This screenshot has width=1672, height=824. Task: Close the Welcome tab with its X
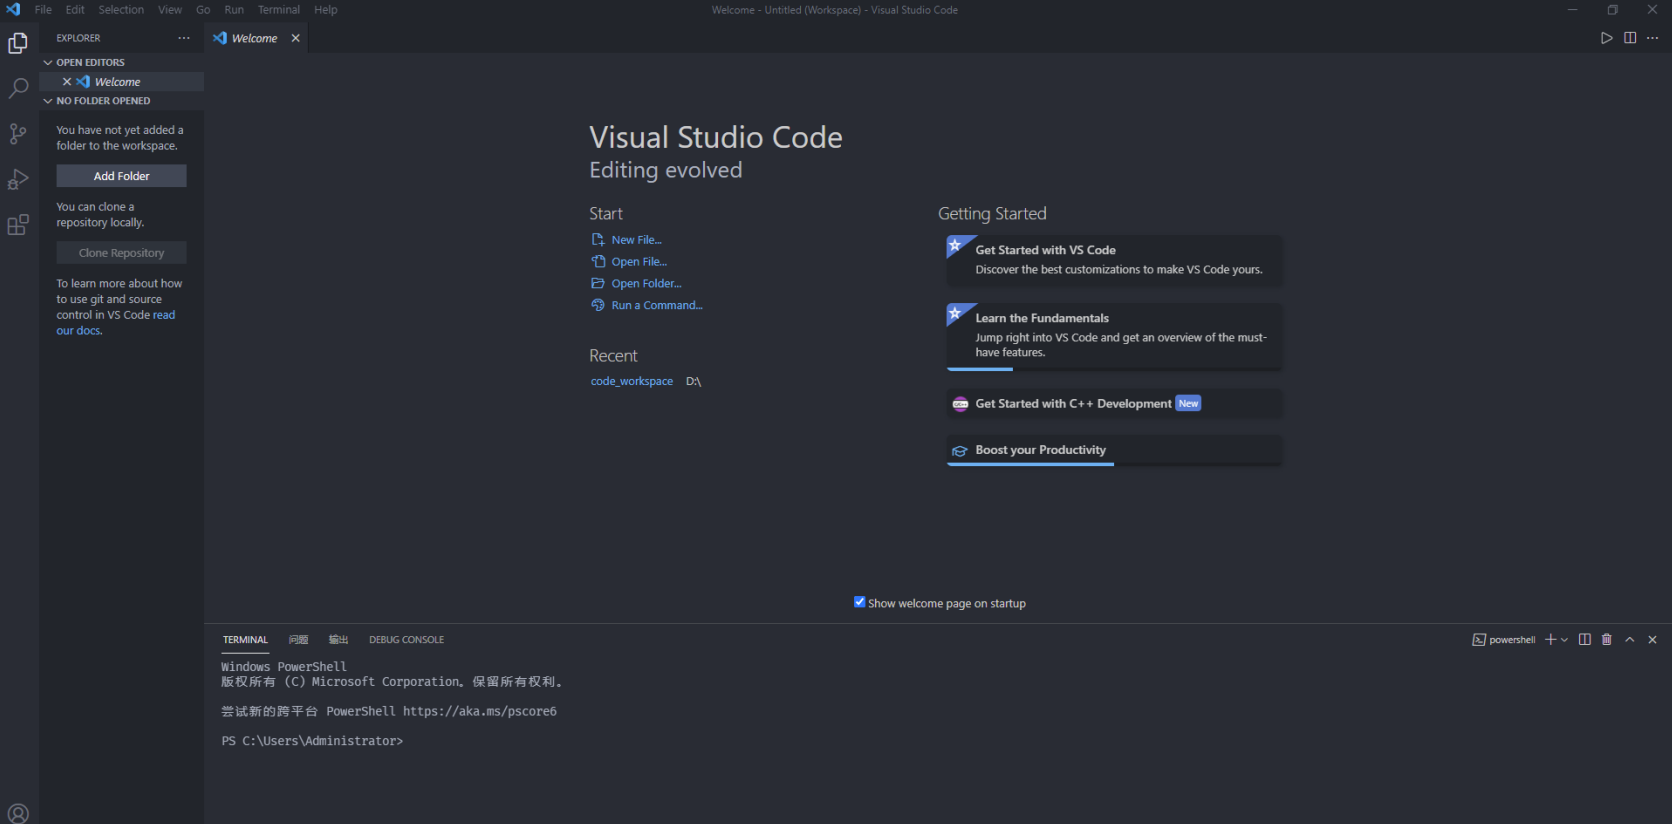(x=295, y=38)
